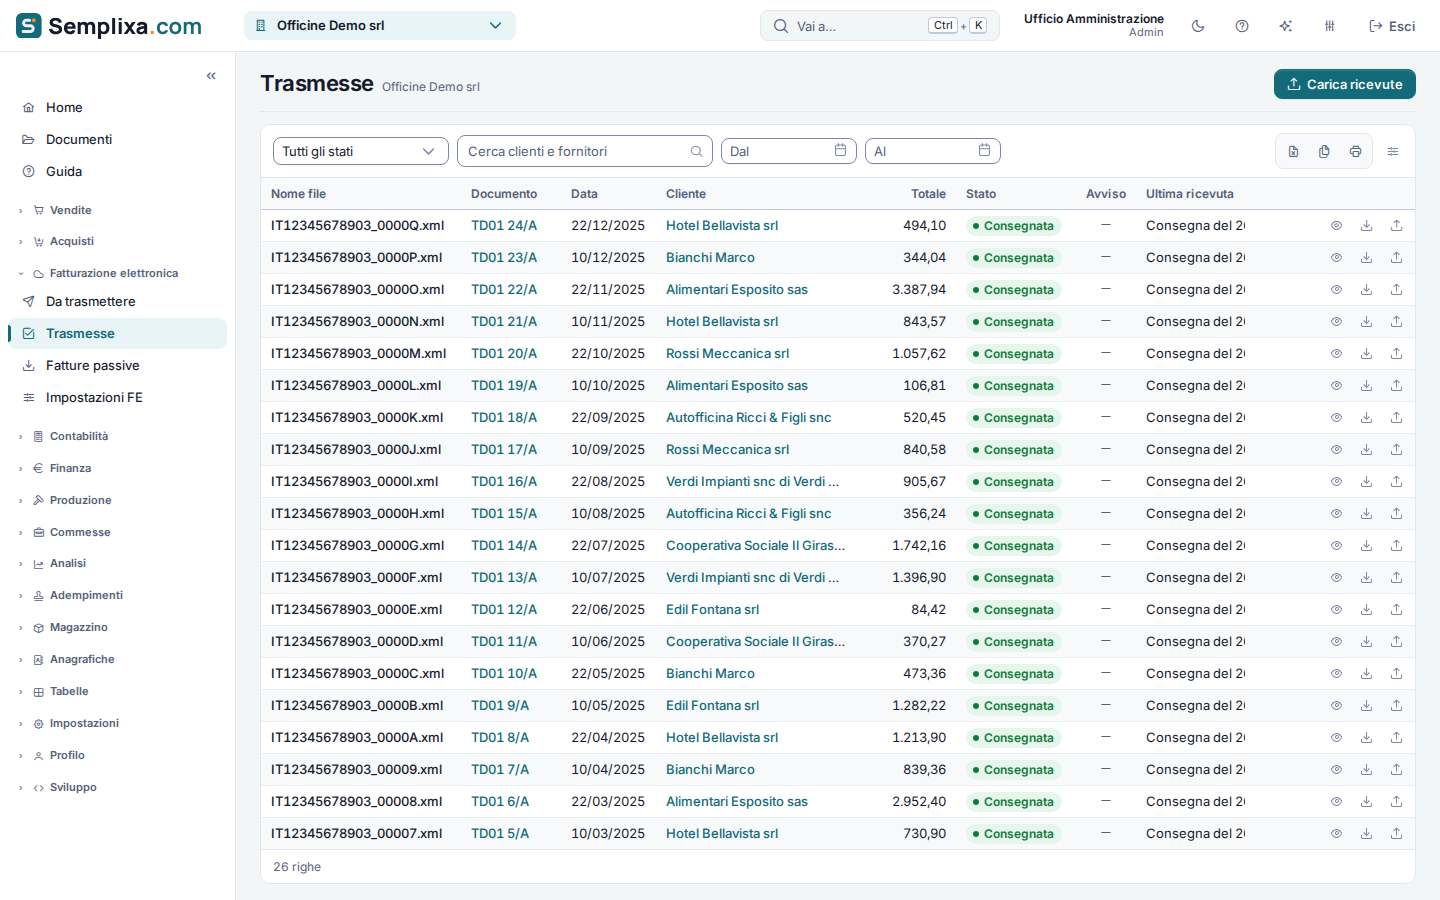The height and width of the screenshot is (900, 1440).
Task: Download the file IT12345678903_0000M.xml
Action: coord(1366,354)
